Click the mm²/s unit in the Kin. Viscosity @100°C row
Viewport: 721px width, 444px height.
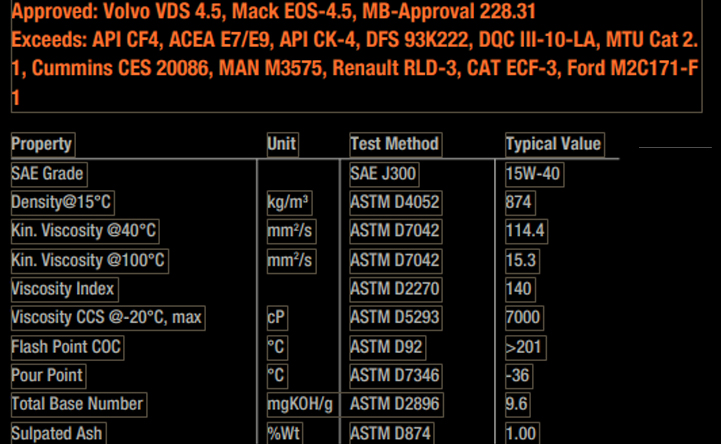point(291,261)
